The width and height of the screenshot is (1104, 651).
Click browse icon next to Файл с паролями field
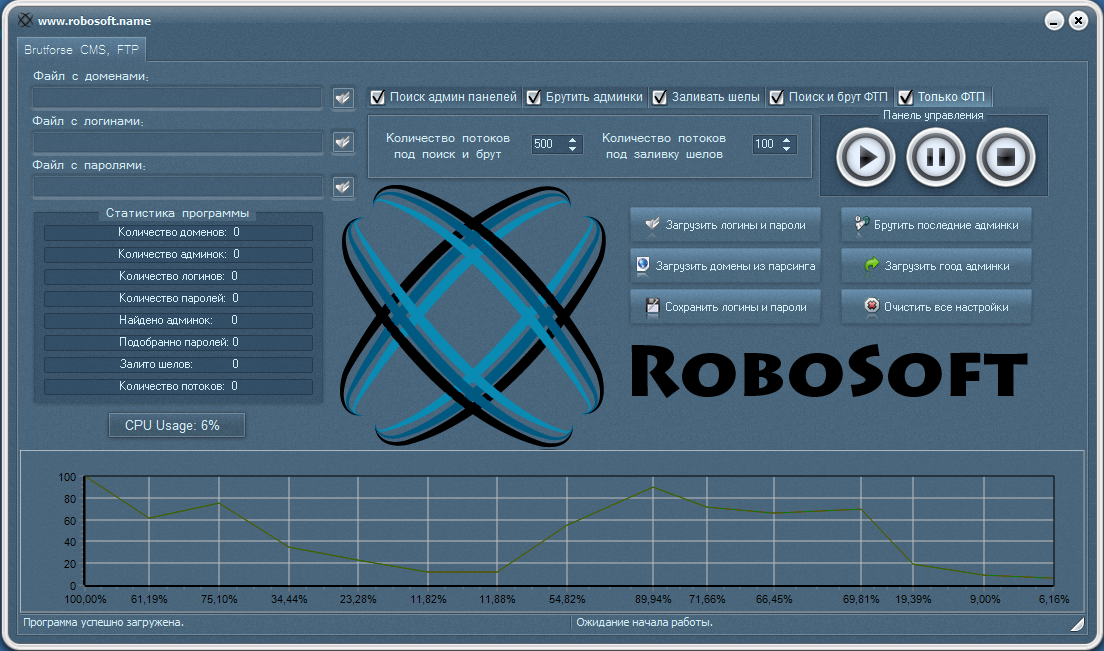click(343, 187)
